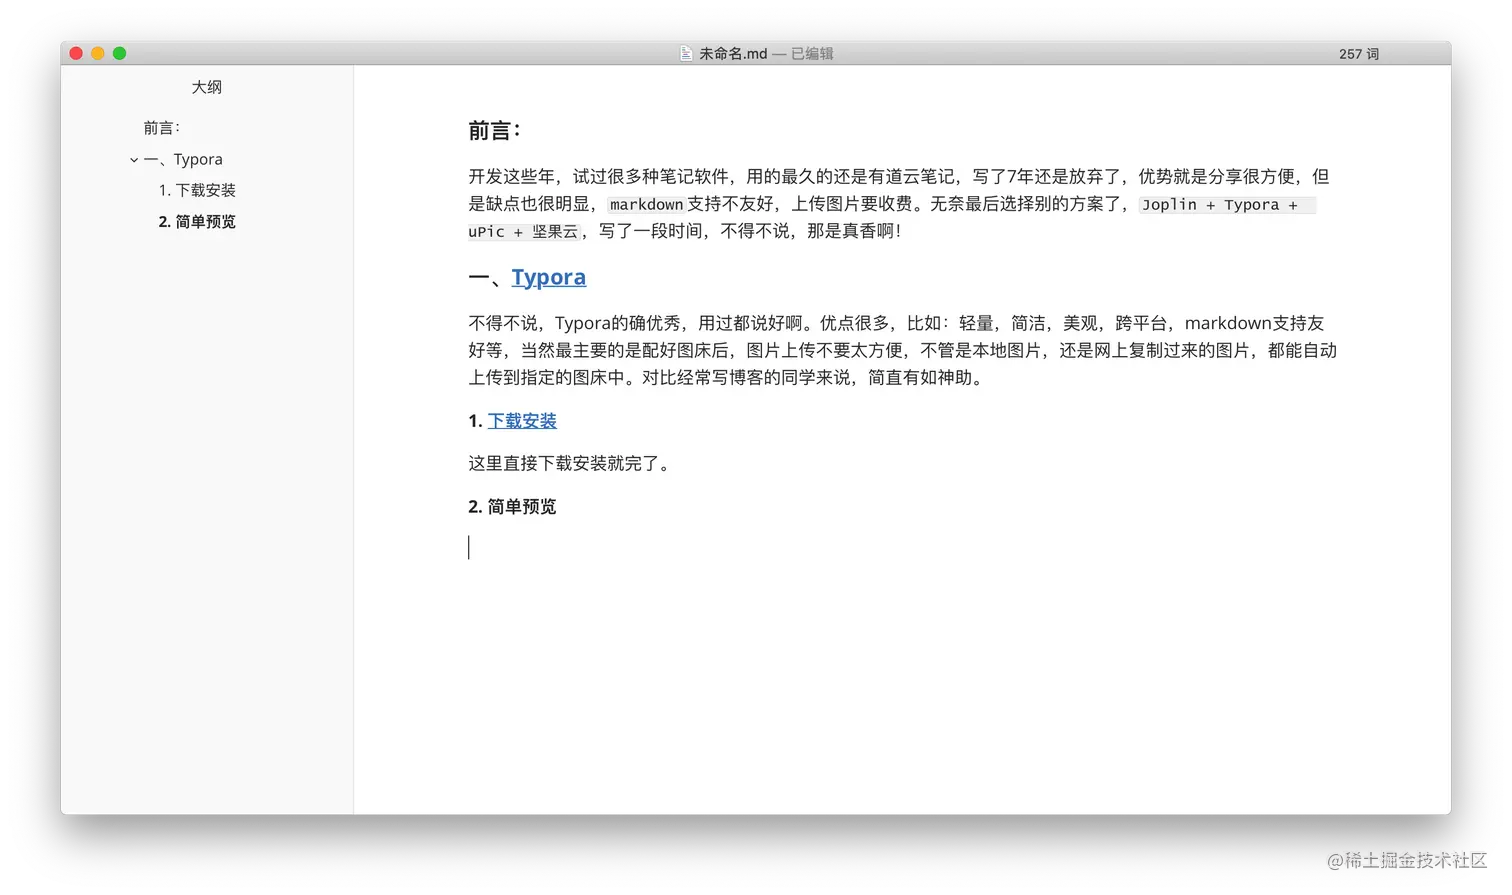Click the "Joplin + Typora" inline code text

(x=1212, y=204)
